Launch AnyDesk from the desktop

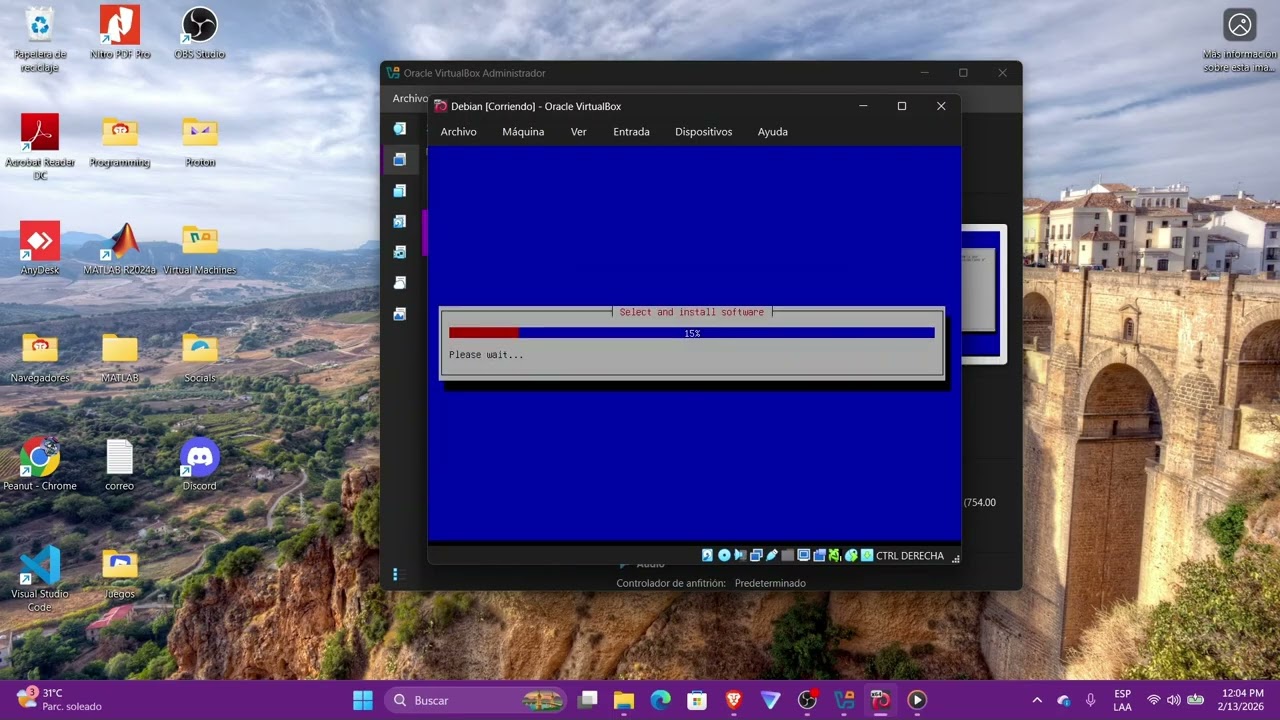click(x=40, y=248)
